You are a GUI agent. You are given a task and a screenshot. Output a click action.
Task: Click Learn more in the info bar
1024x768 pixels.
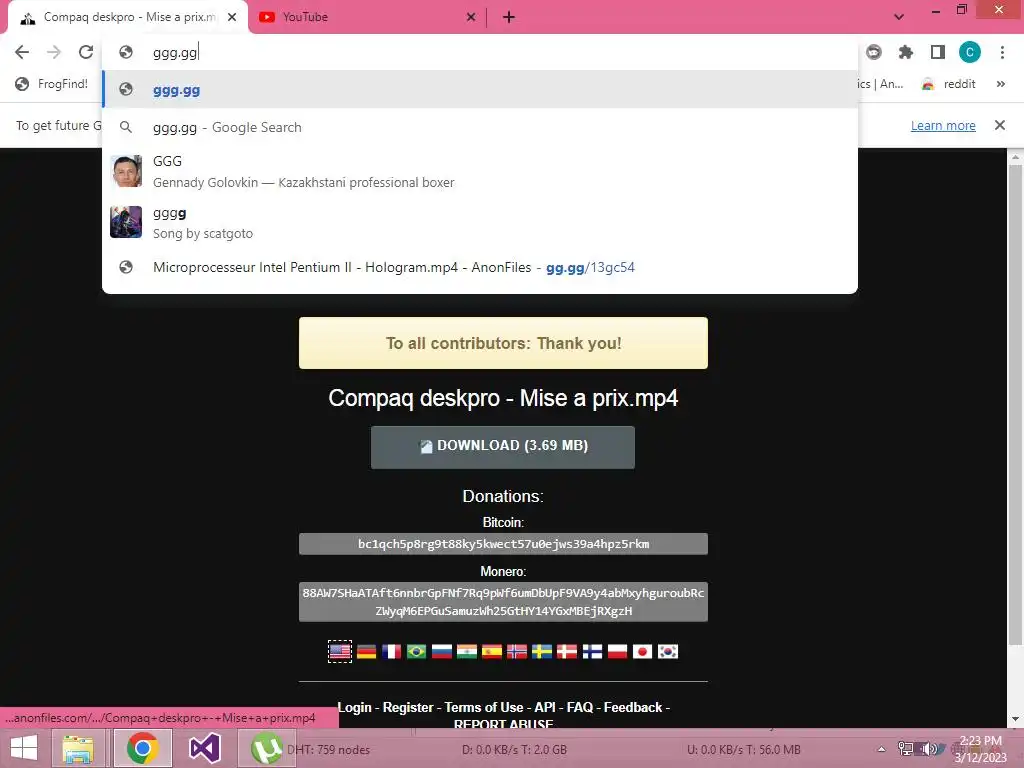(943, 125)
